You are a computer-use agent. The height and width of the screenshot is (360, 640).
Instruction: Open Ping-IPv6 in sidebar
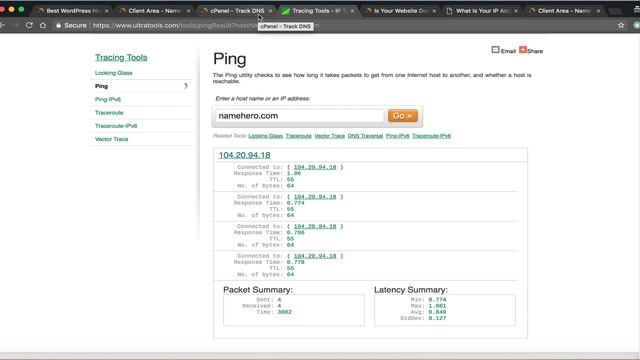pyautogui.click(x=108, y=100)
